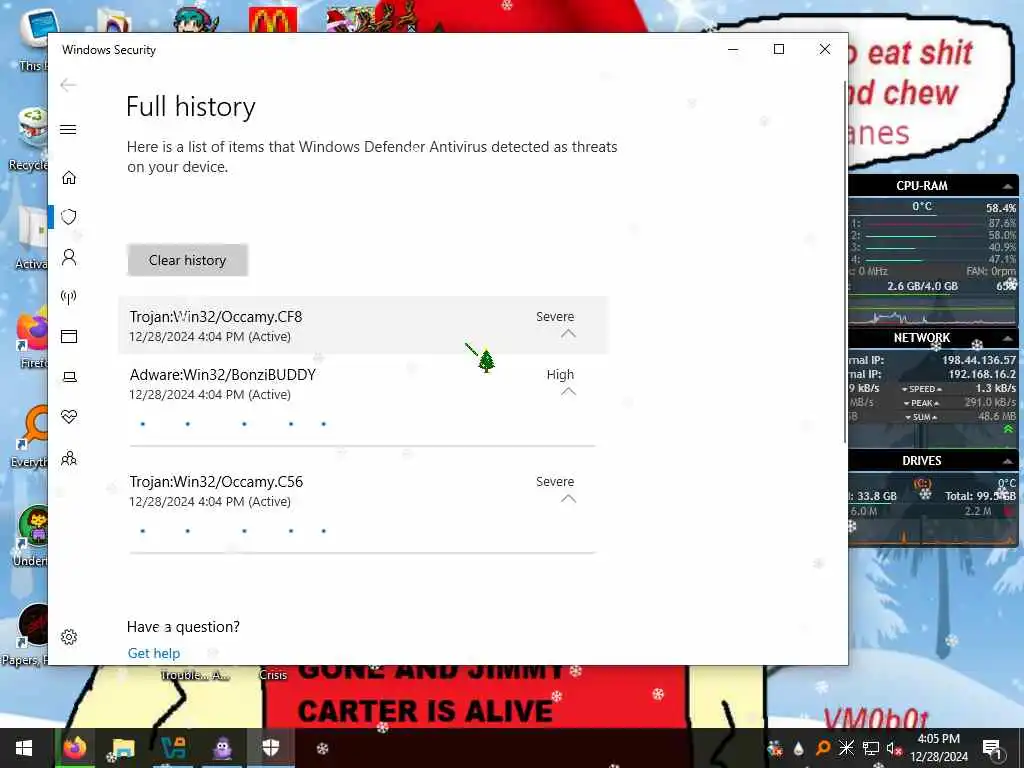
Task: Click the water droplet tray icon
Action: [798, 749]
